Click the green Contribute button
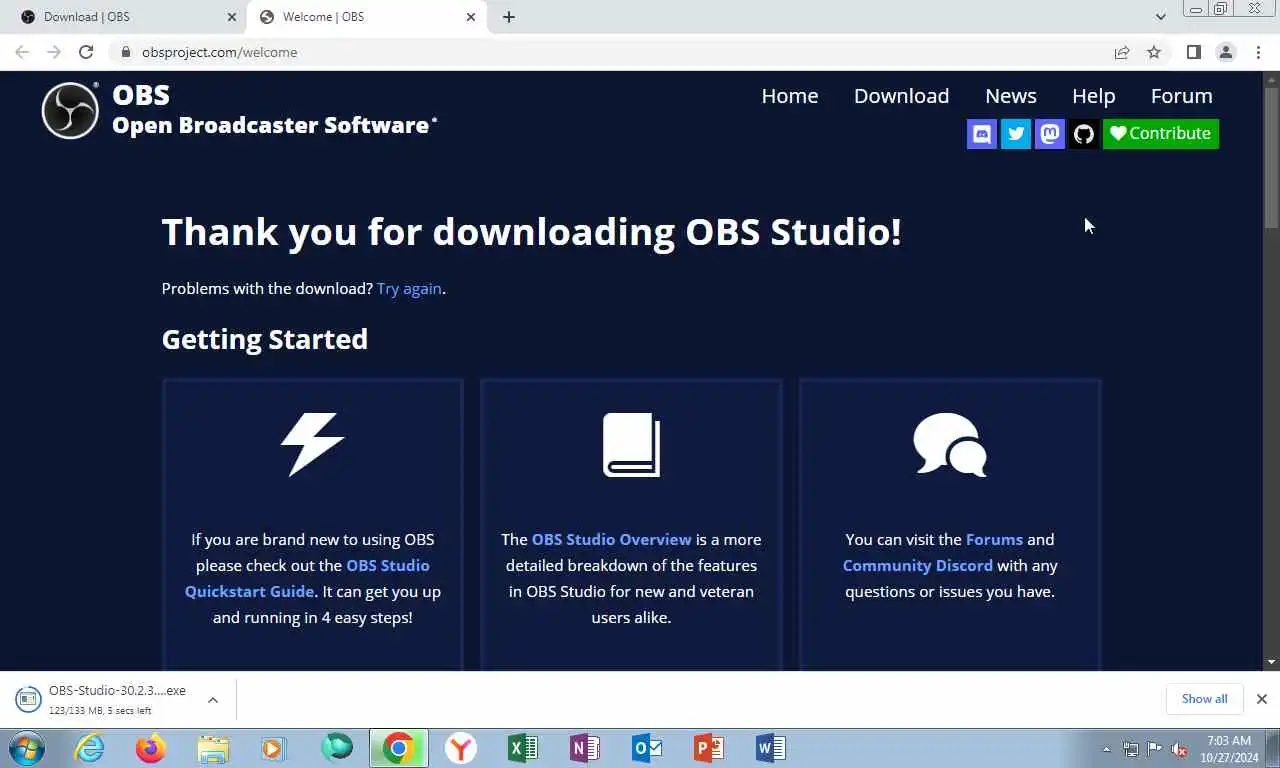1280x768 pixels. point(1160,134)
